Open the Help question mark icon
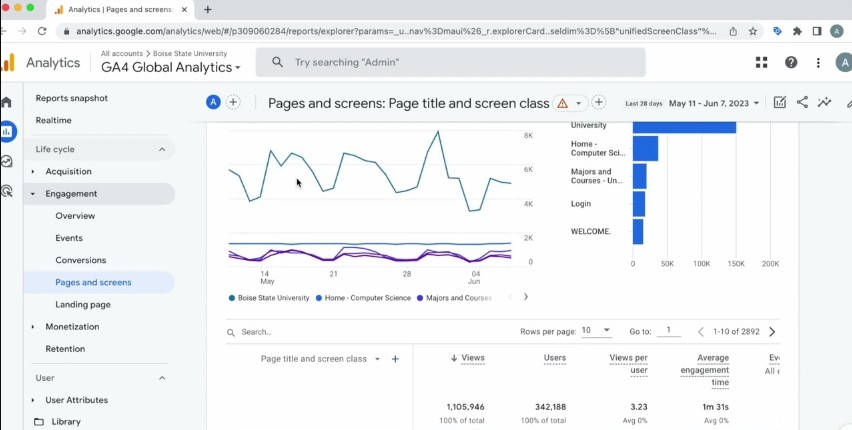This screenshot has width=852, height=430. pos(791,63)
